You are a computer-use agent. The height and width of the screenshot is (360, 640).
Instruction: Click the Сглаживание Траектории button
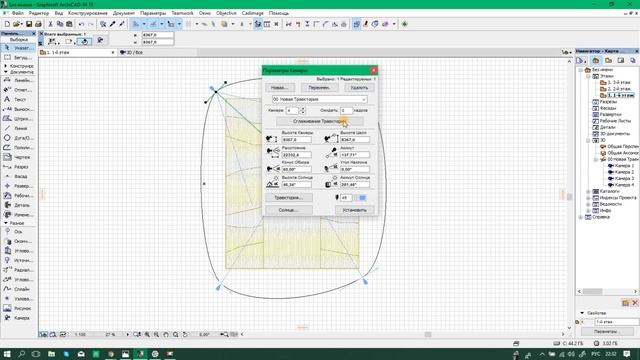320,121
